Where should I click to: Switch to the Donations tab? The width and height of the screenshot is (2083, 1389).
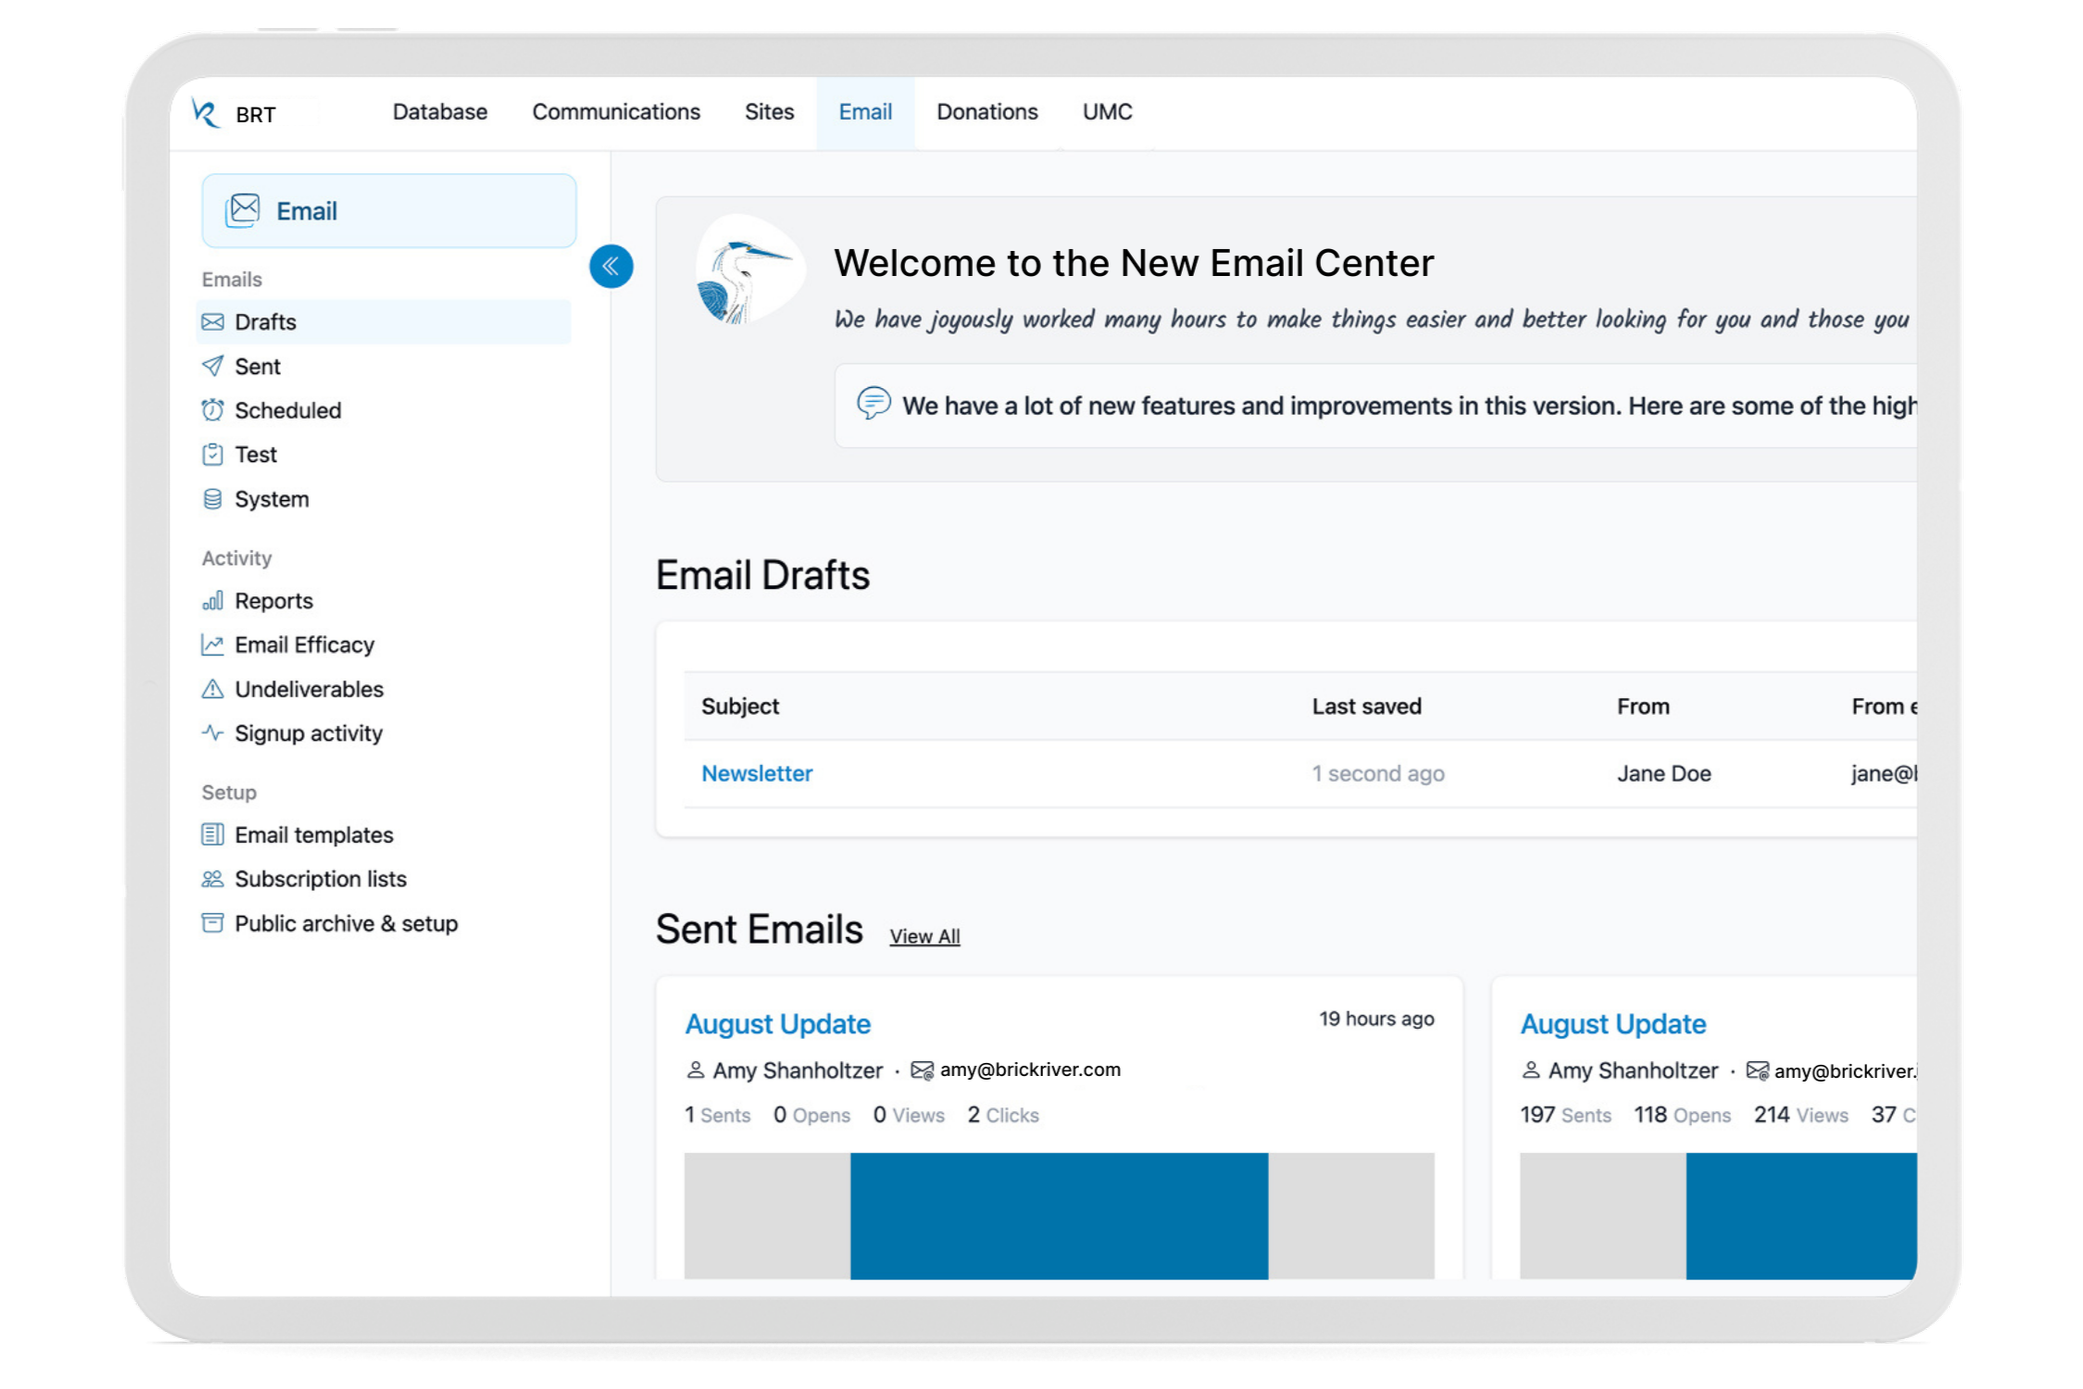(x=986, y=112)
